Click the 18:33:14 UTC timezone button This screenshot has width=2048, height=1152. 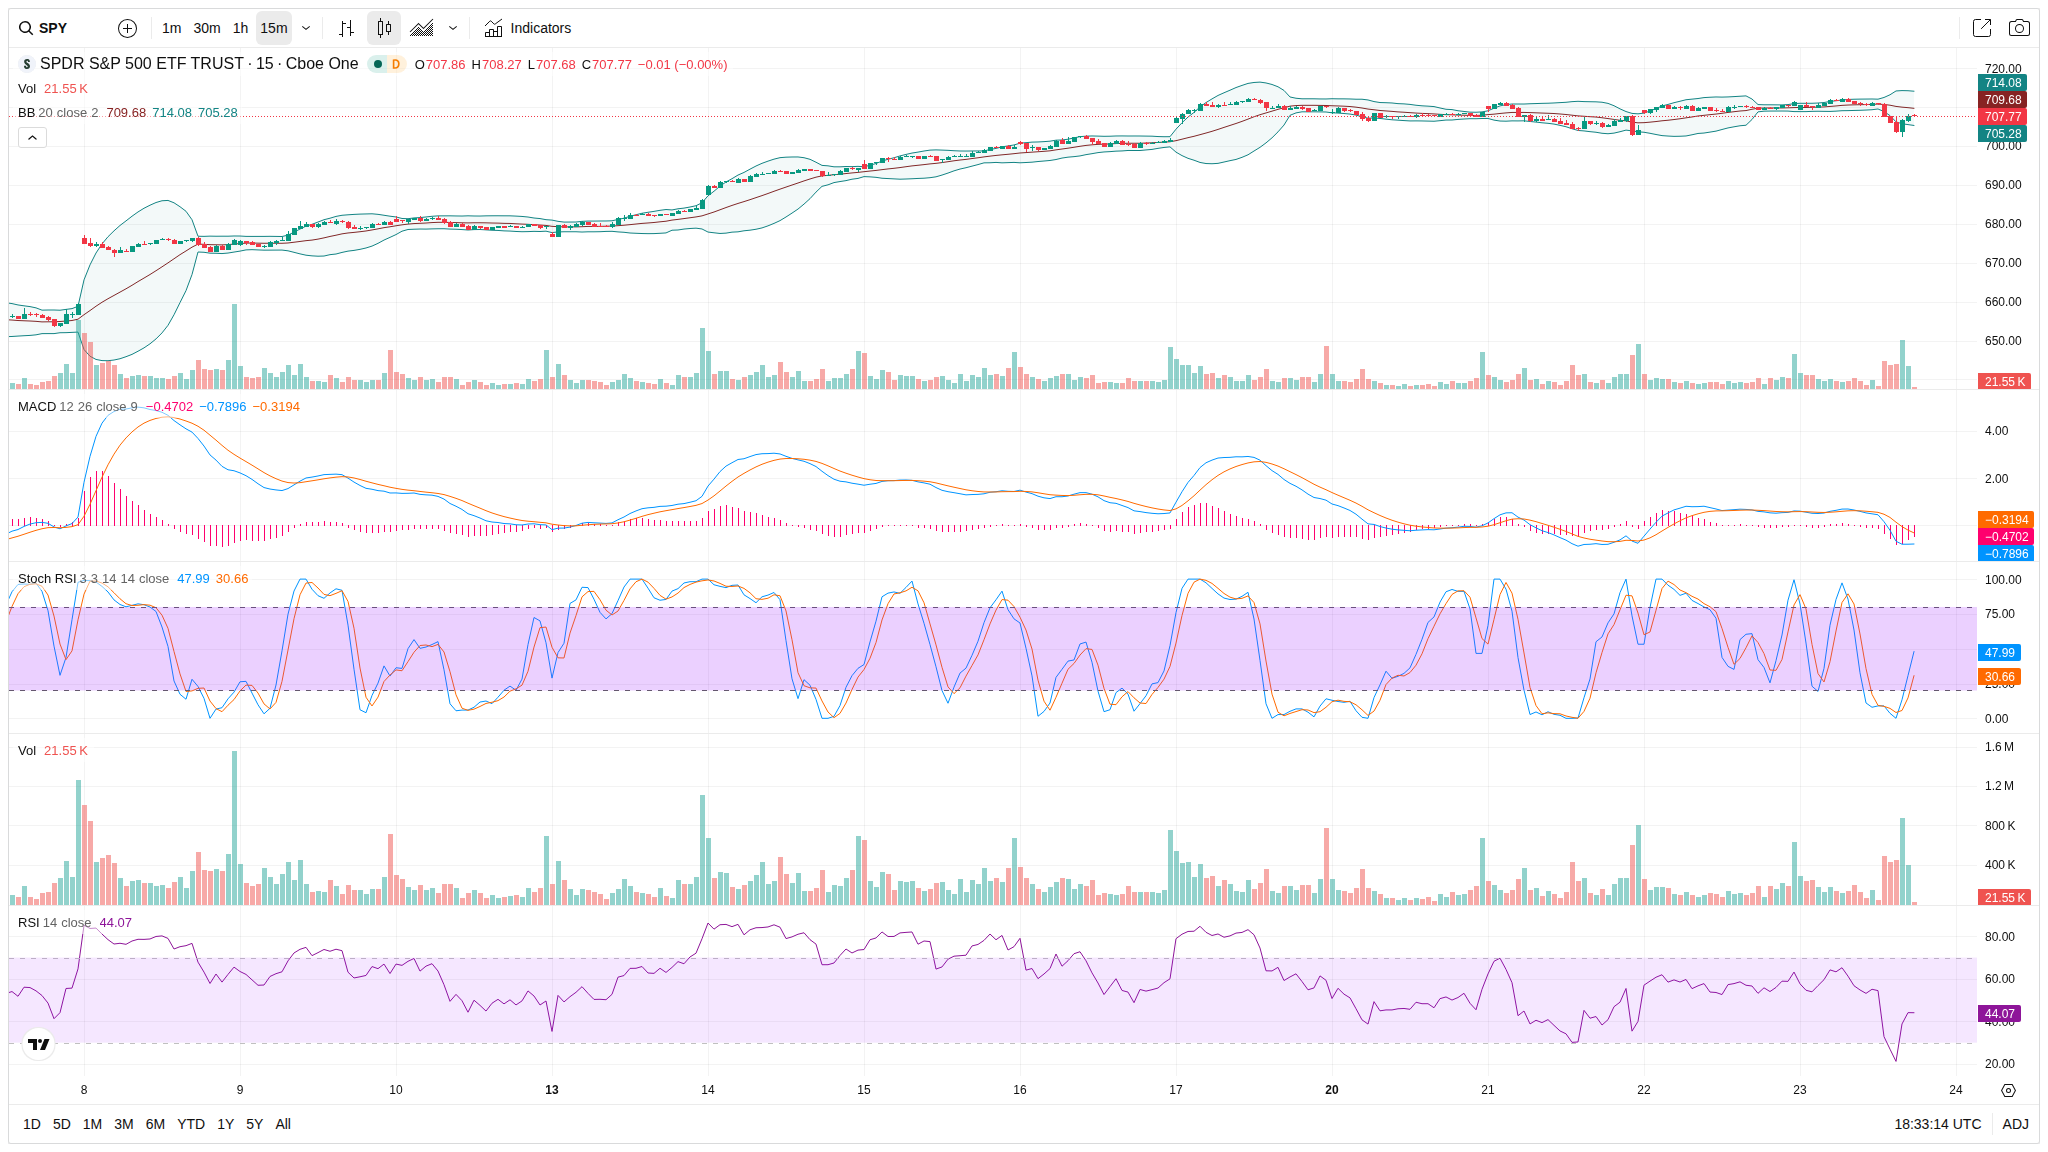(x=1937, y=1124)
